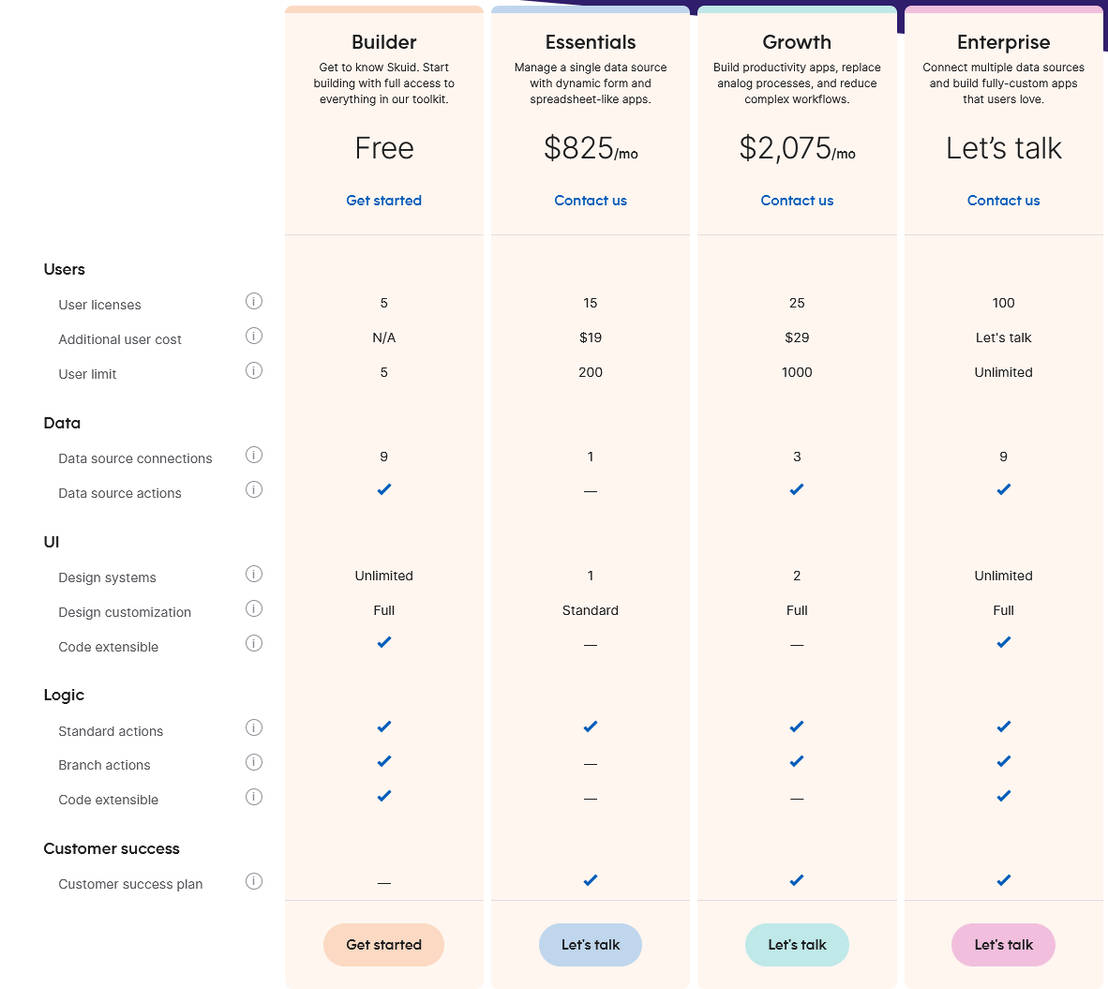Open the Data source actions info icon
Viewport: 1108px width, 989px height.
click(x=254, y=489)
